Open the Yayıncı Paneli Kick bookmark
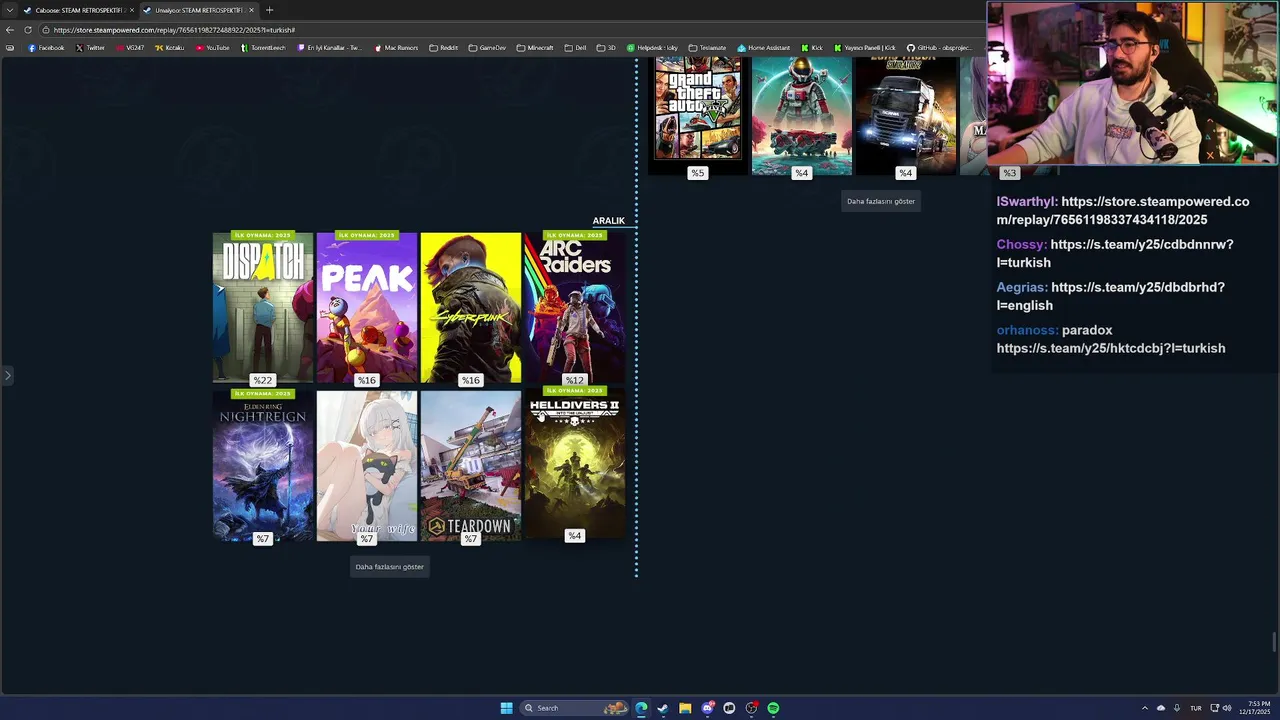The height and width of the screenshot is (720, 1280). 865,48
